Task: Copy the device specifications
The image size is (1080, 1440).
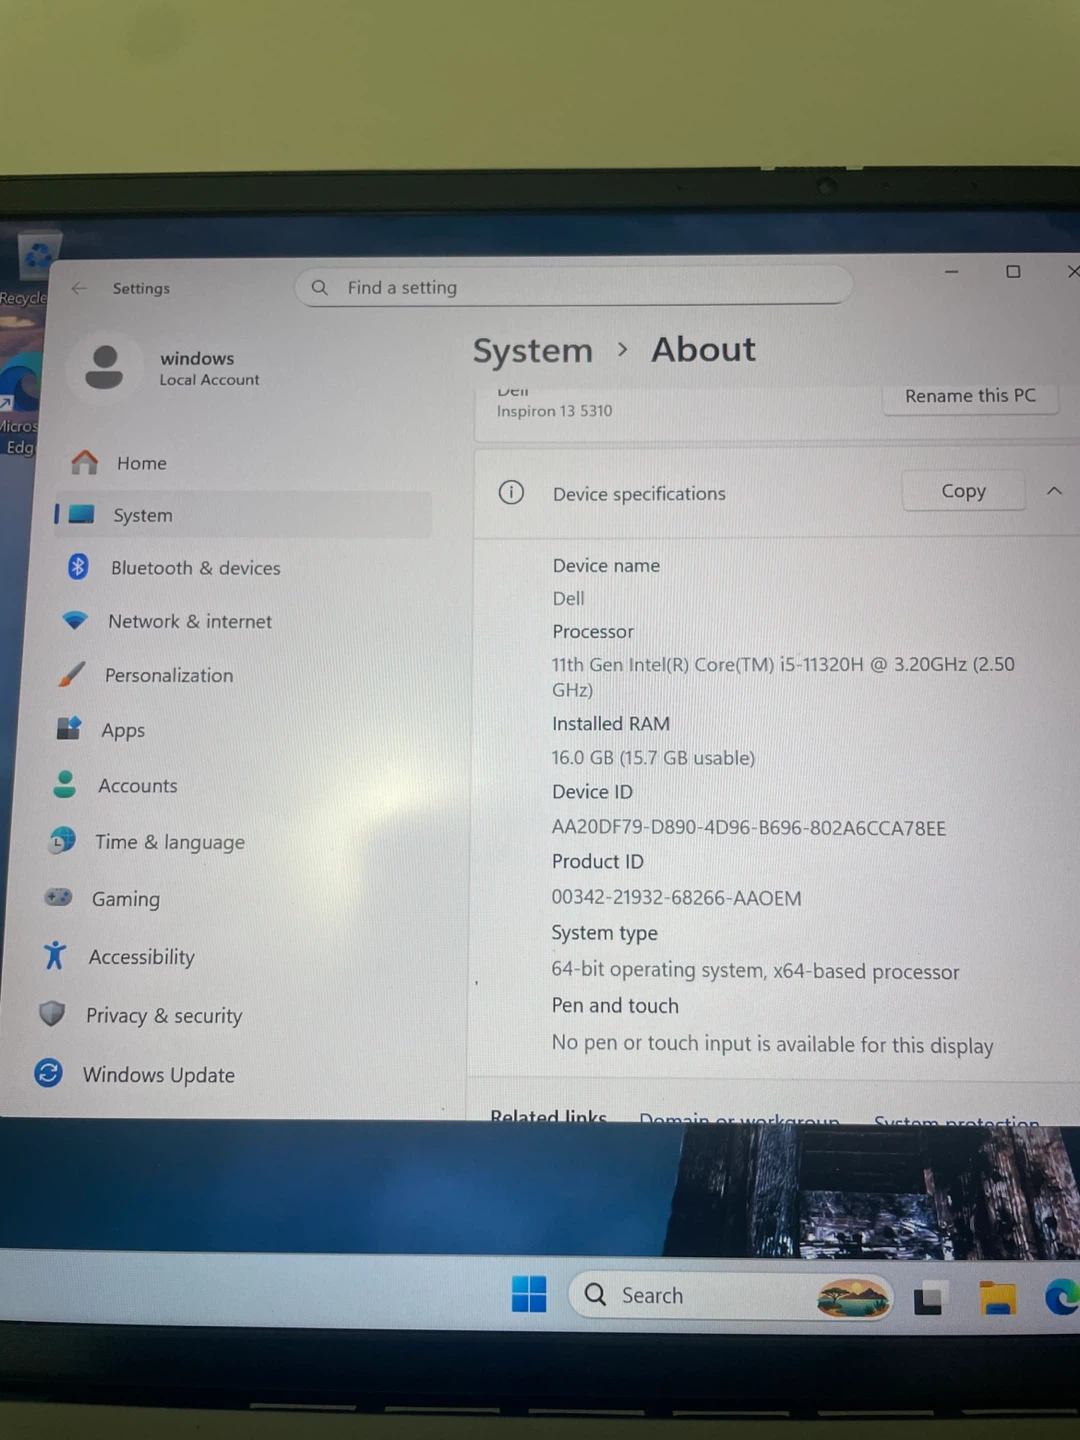Action: click(963, 490)
